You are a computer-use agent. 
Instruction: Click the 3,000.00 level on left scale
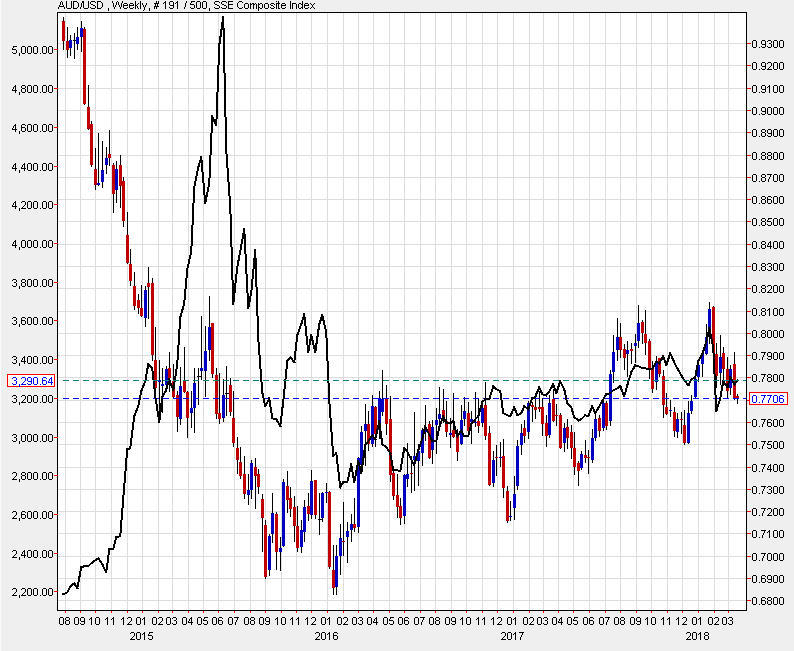28,437
